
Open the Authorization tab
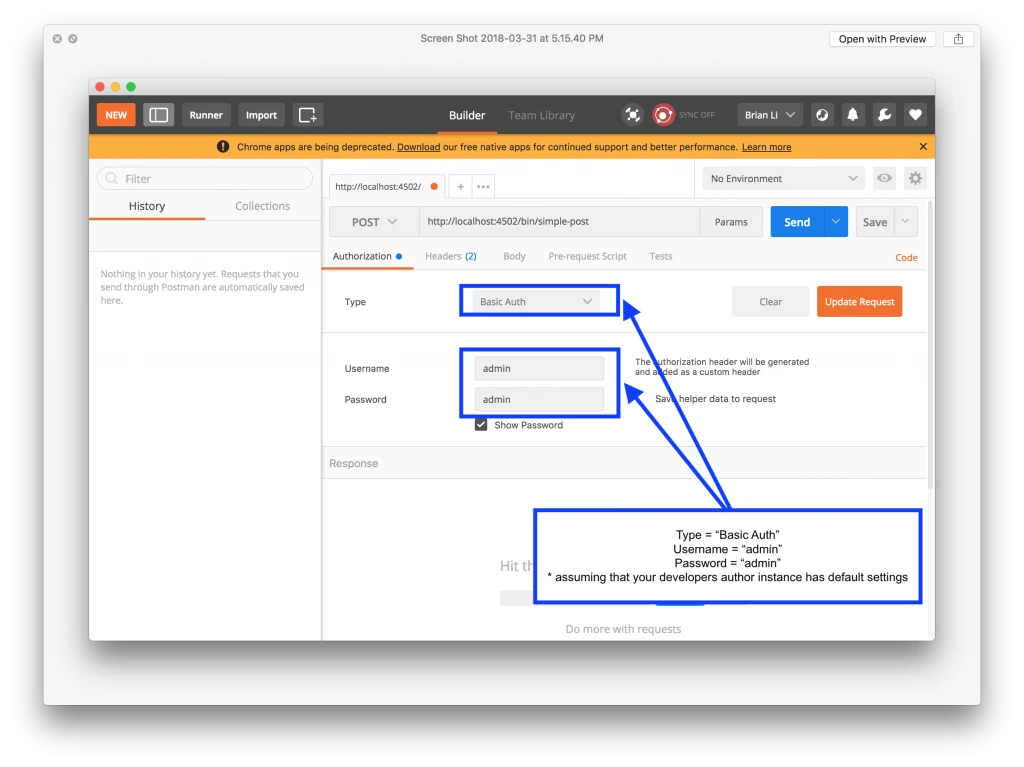[368, 256]
